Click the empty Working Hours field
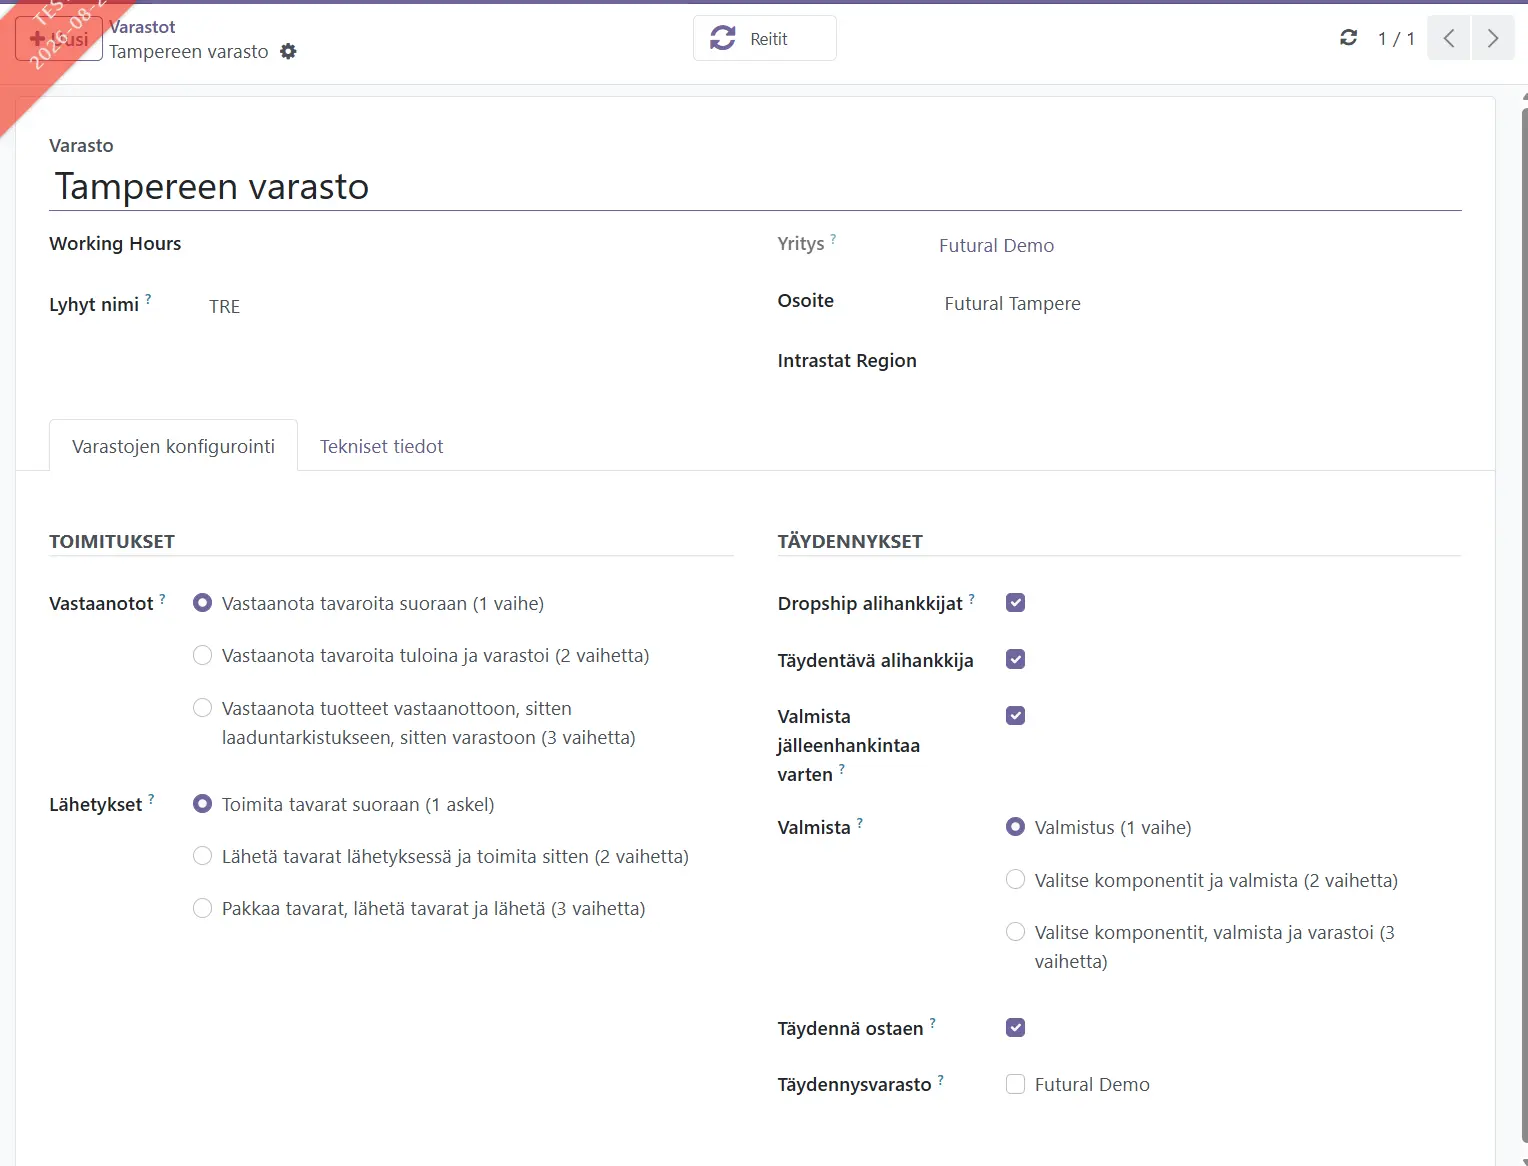This screenshot has height=1166, width=1528. [x=470, y=244]
